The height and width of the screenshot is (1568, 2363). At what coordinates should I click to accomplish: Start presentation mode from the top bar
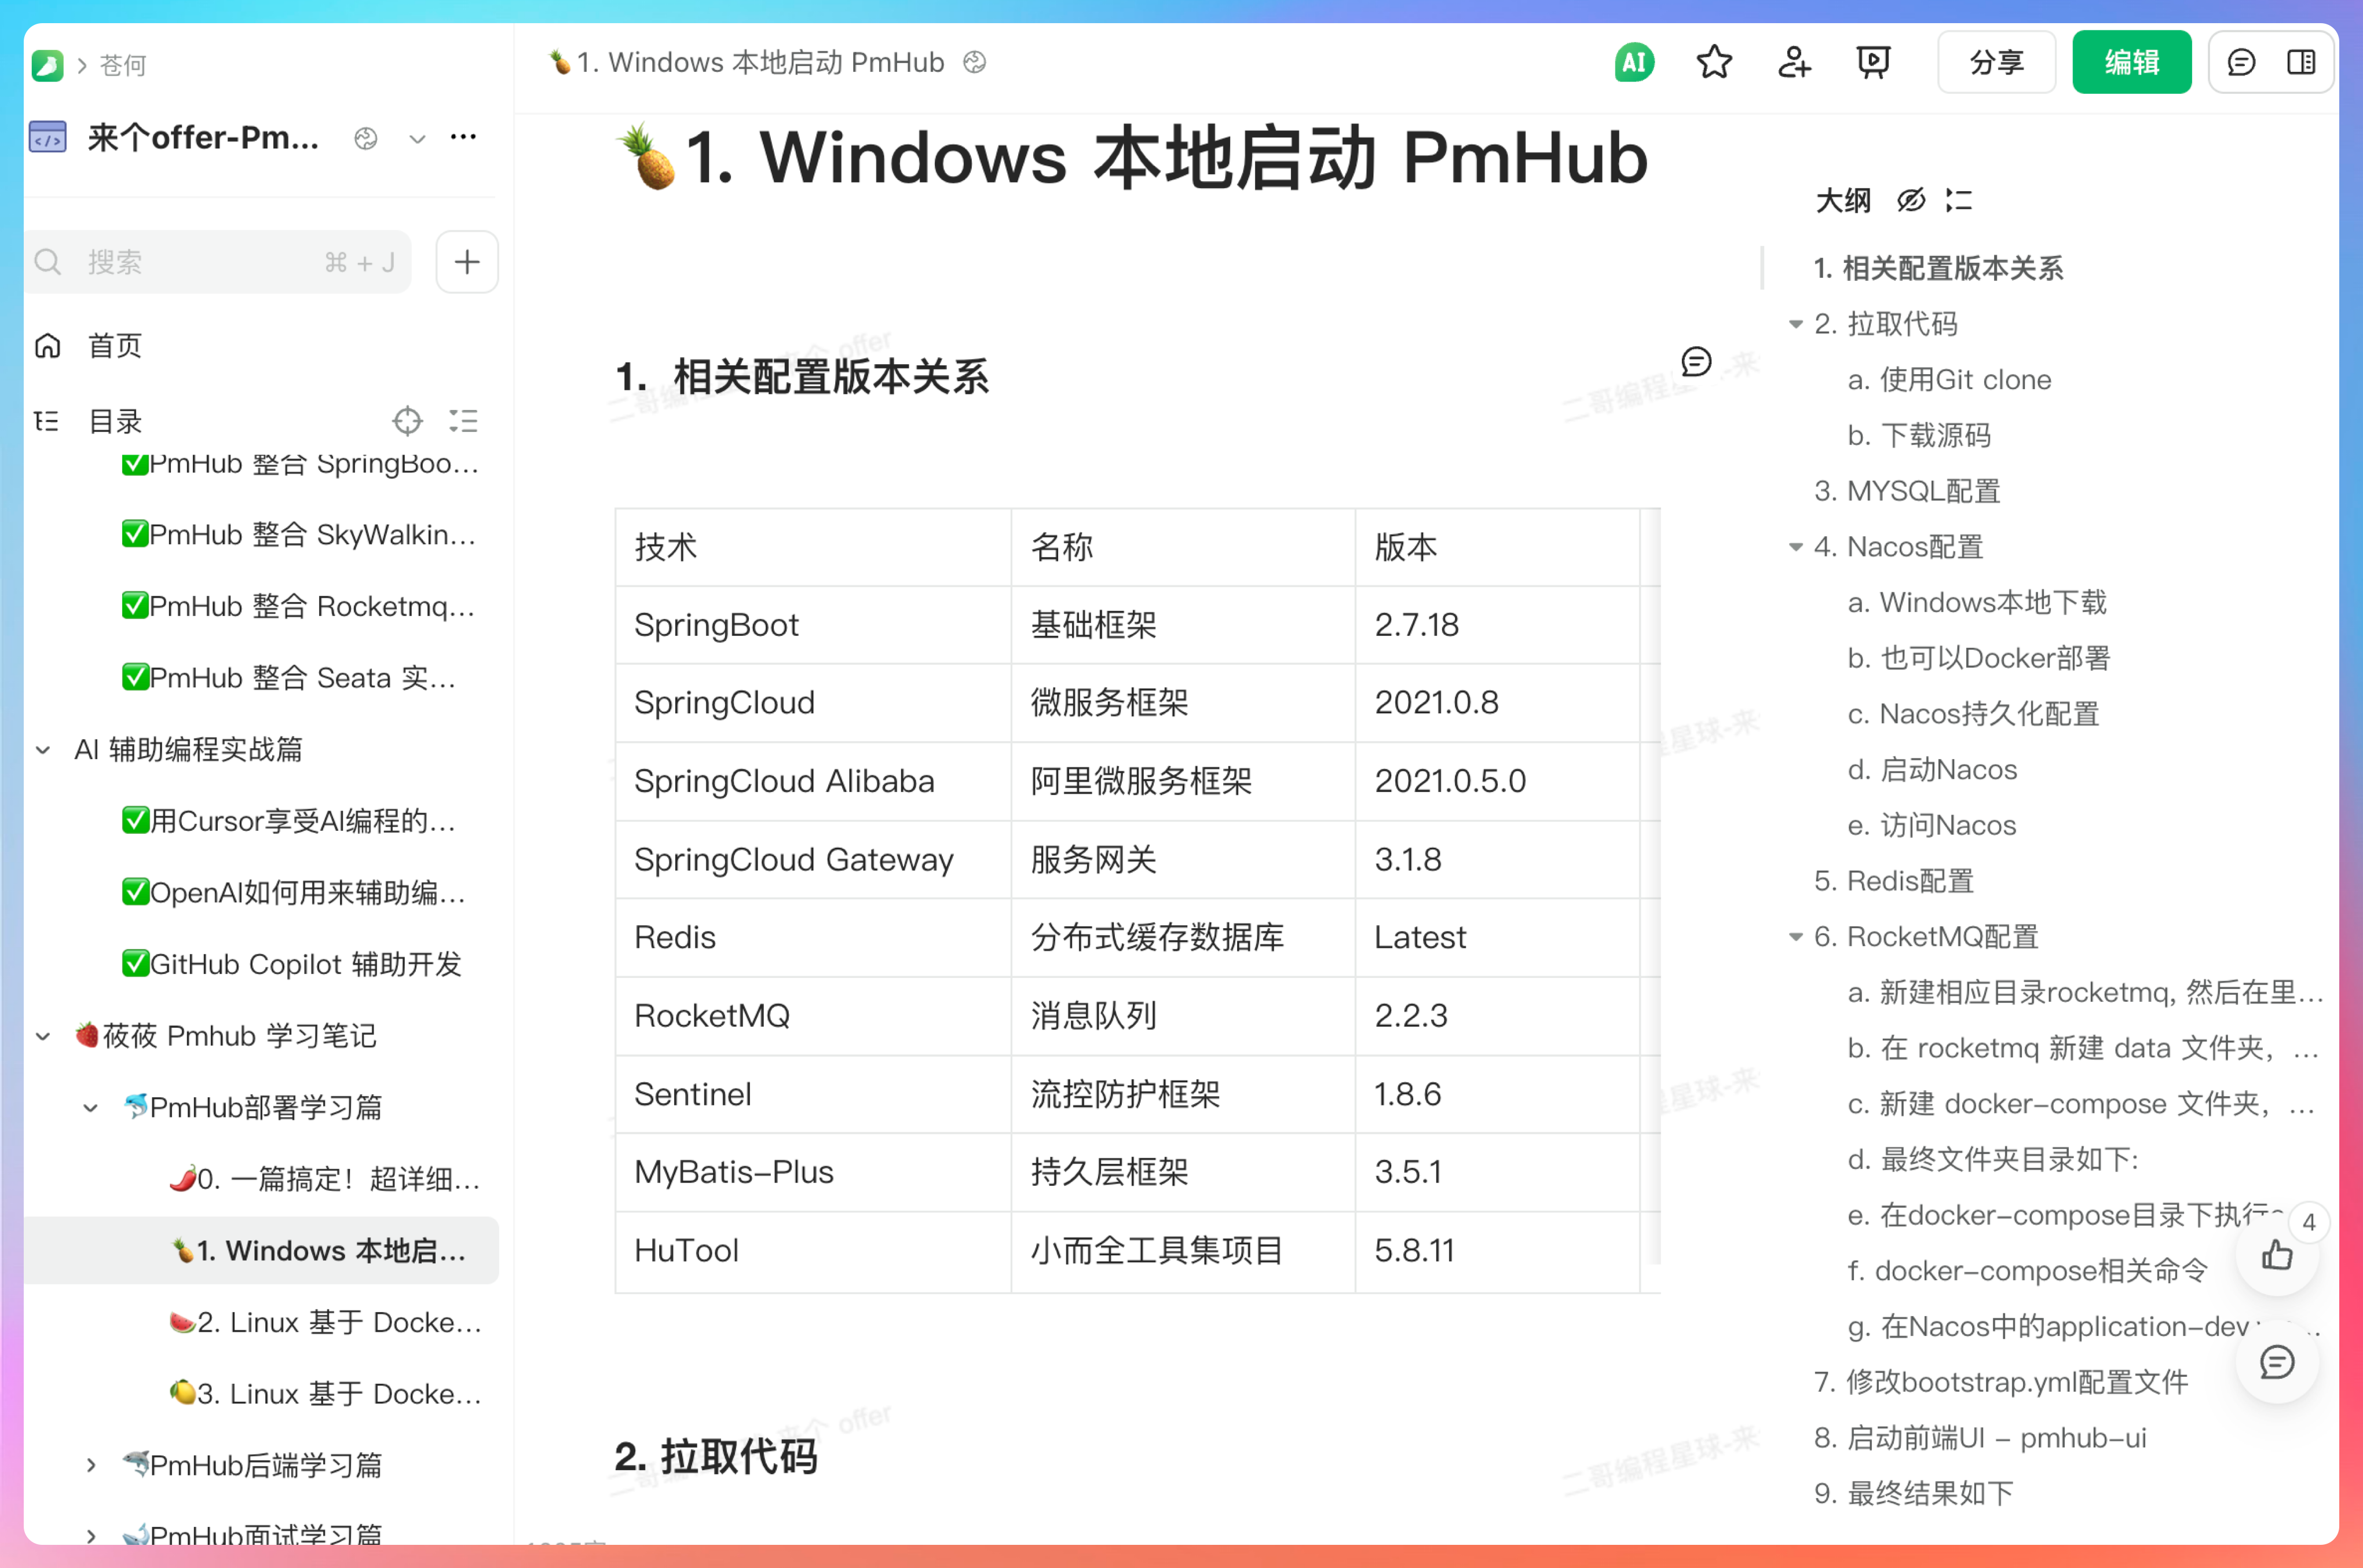tap(1873, 63)
